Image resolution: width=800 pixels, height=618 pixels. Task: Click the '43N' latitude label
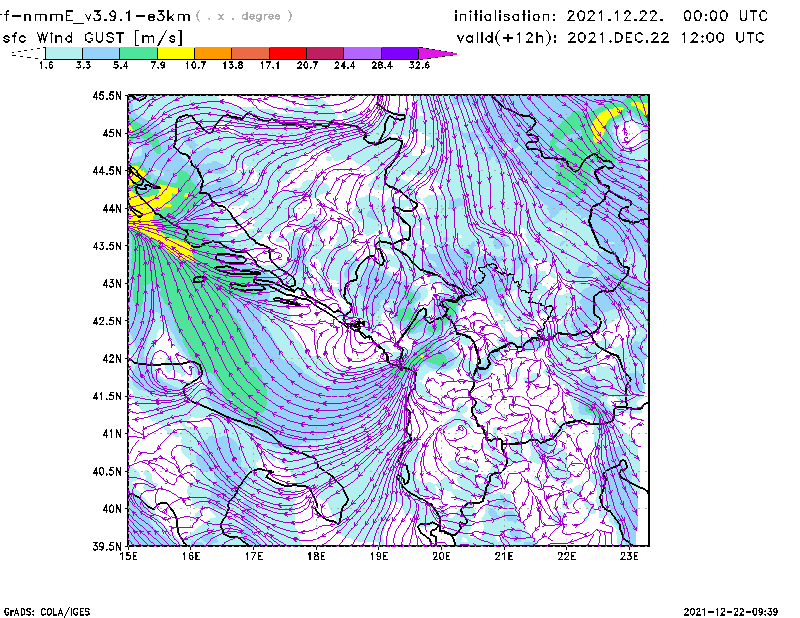tap(112, 283)
